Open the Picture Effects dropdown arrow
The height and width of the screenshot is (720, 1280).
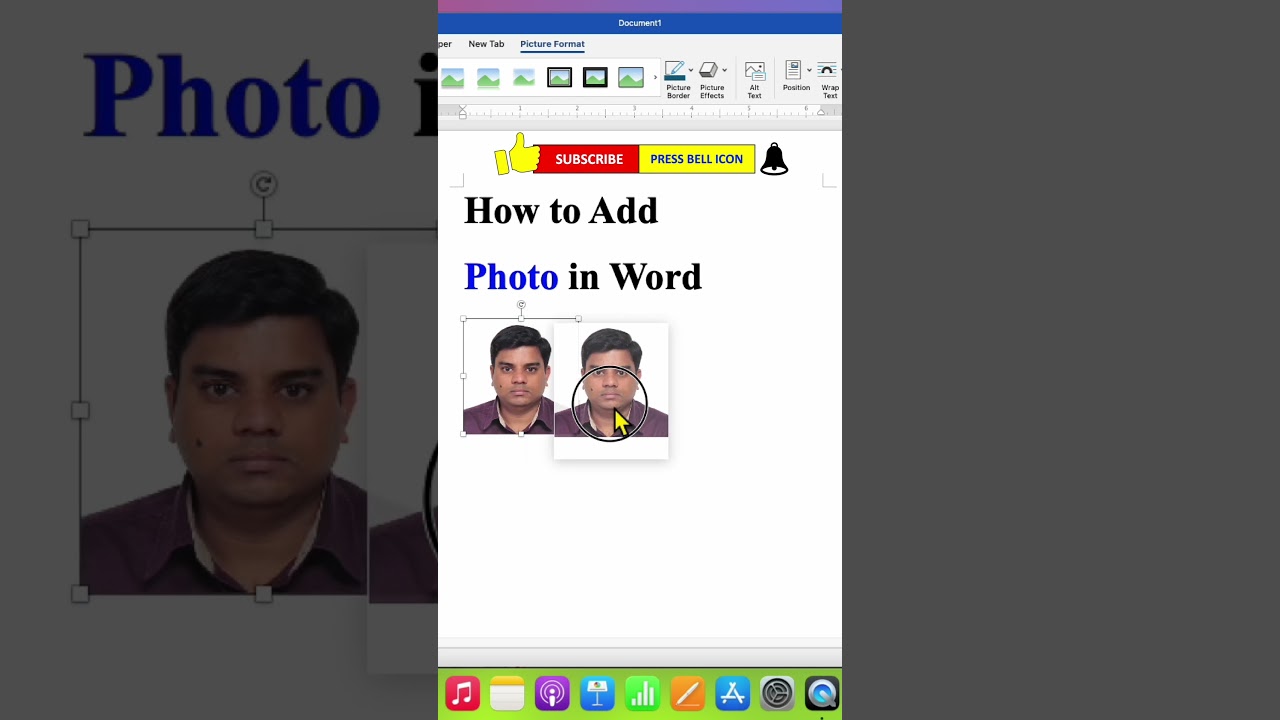click(x=724, y=70)
